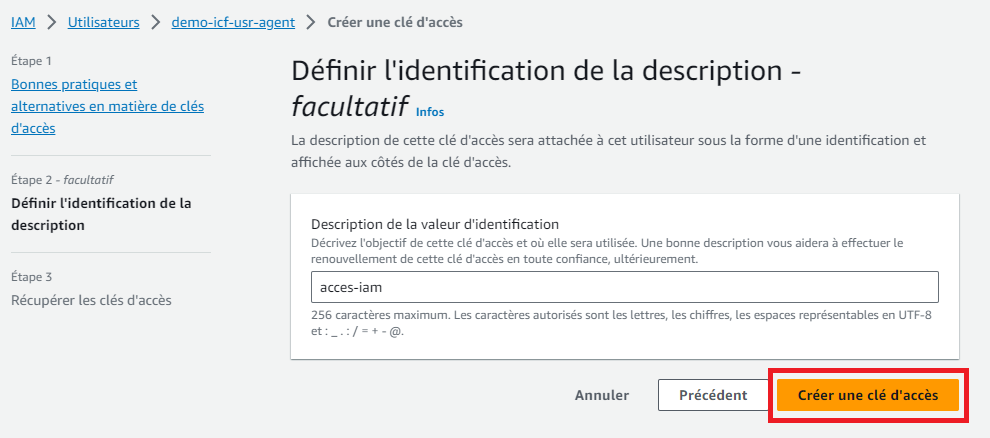Click Étape 2 - facultatif sidebar label
The width and height of the screenshot is (990, 438).
tap(63, 180)
